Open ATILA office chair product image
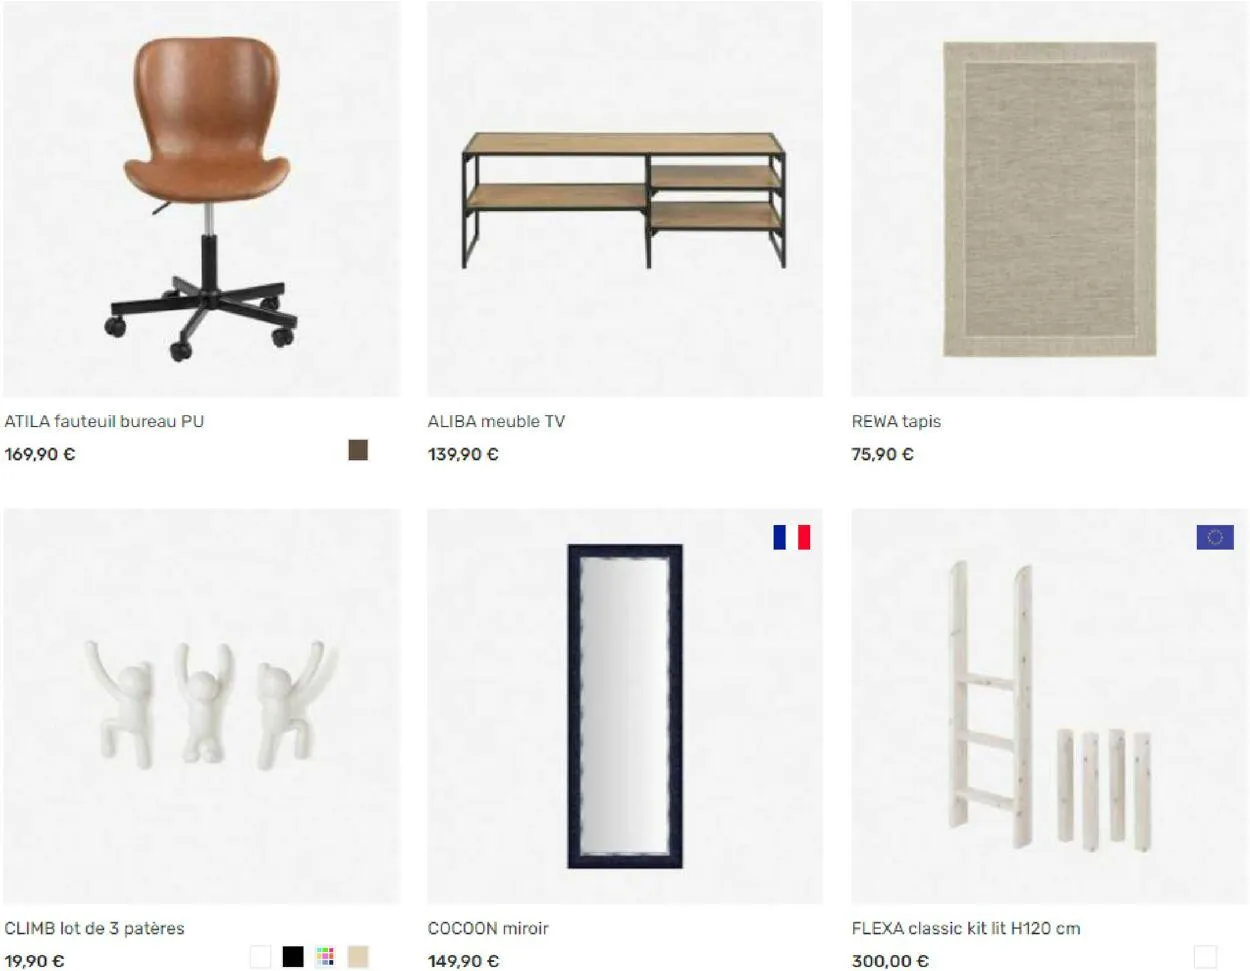Image resolution: width=1250 pixels, height=971 pixels. pos(201,199)
